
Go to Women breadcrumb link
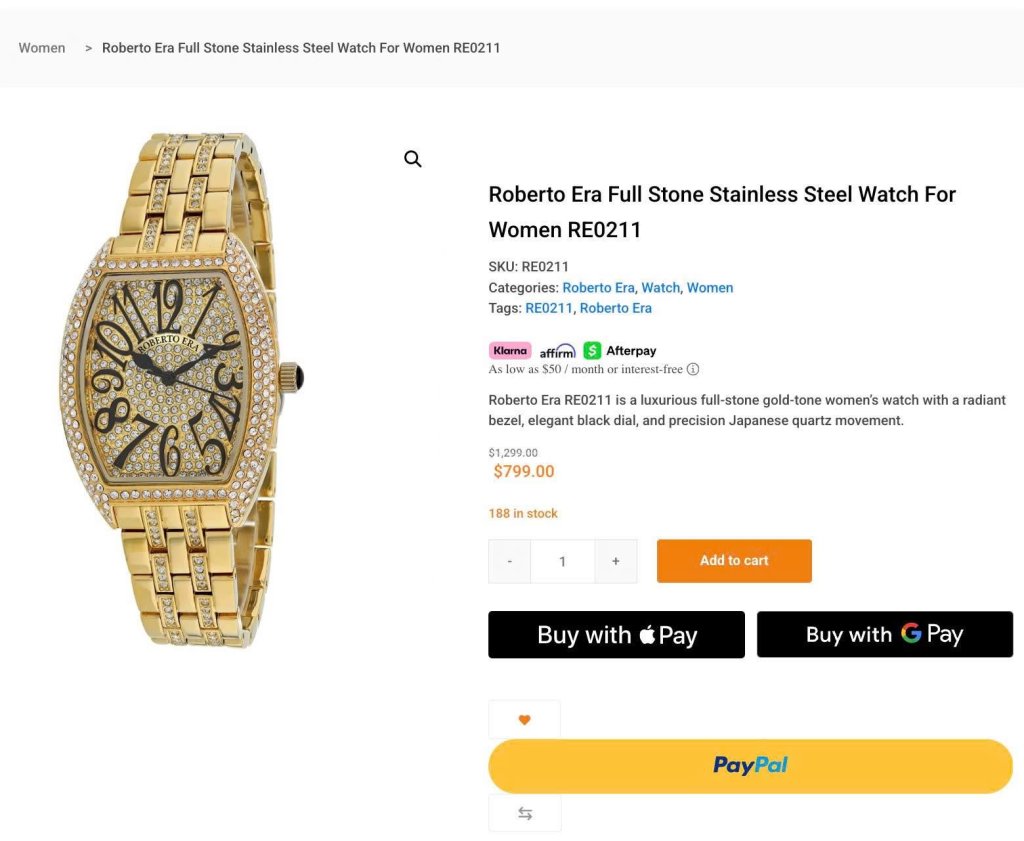click(x=42, y=48)
